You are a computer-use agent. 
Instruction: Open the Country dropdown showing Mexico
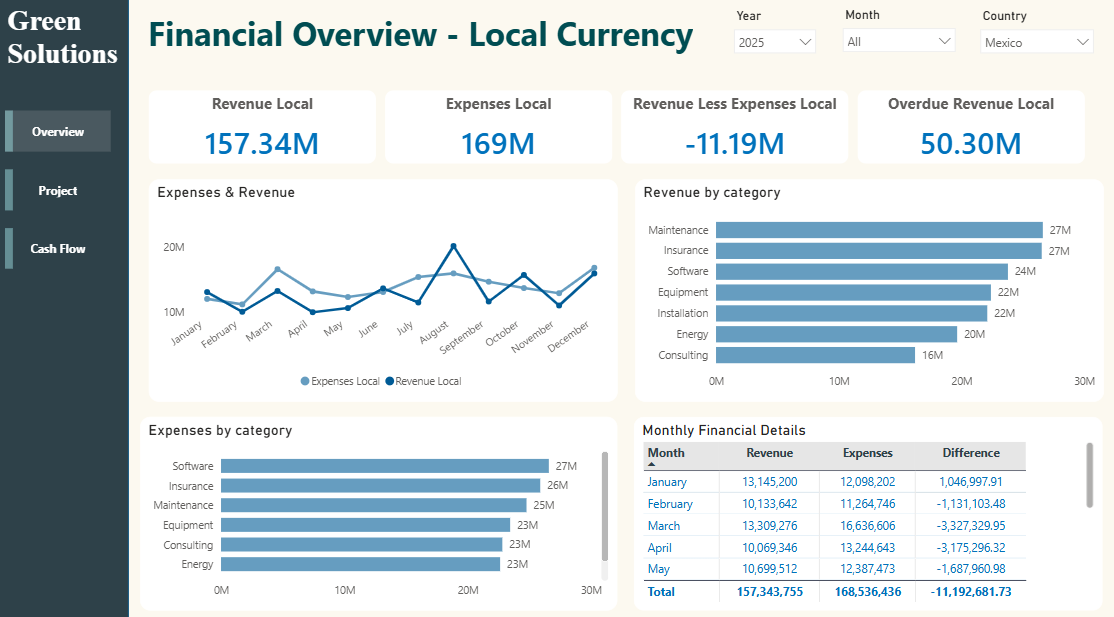pyautogui.click(x=1037, y=42)
